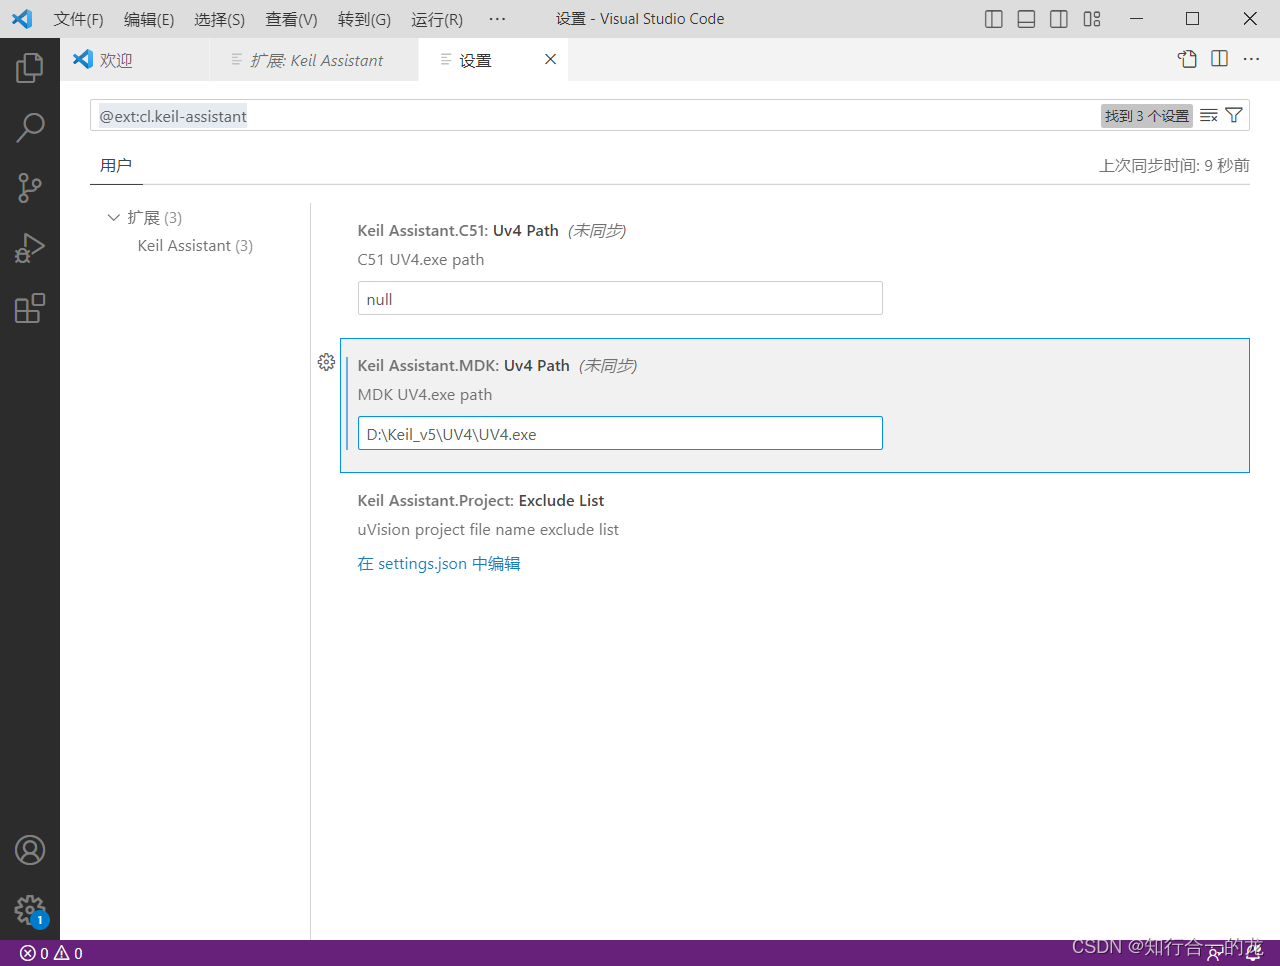Open the menu bar overflow ... menu
Screen dimensions: 1280x966
497,18
